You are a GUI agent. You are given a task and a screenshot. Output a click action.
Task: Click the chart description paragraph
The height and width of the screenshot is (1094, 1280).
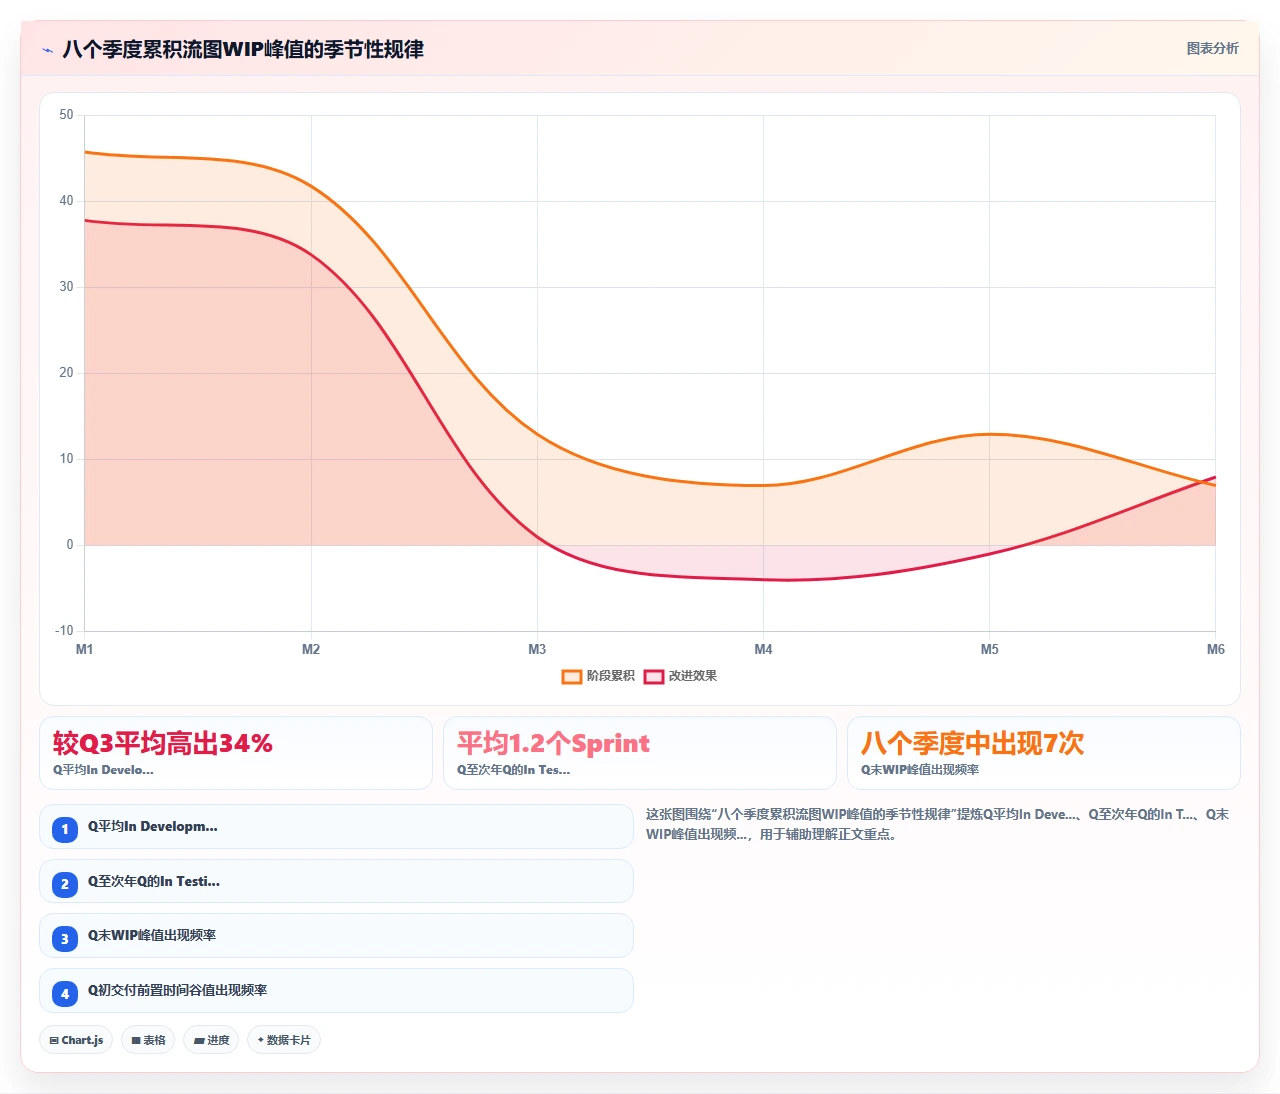[937, 824]
